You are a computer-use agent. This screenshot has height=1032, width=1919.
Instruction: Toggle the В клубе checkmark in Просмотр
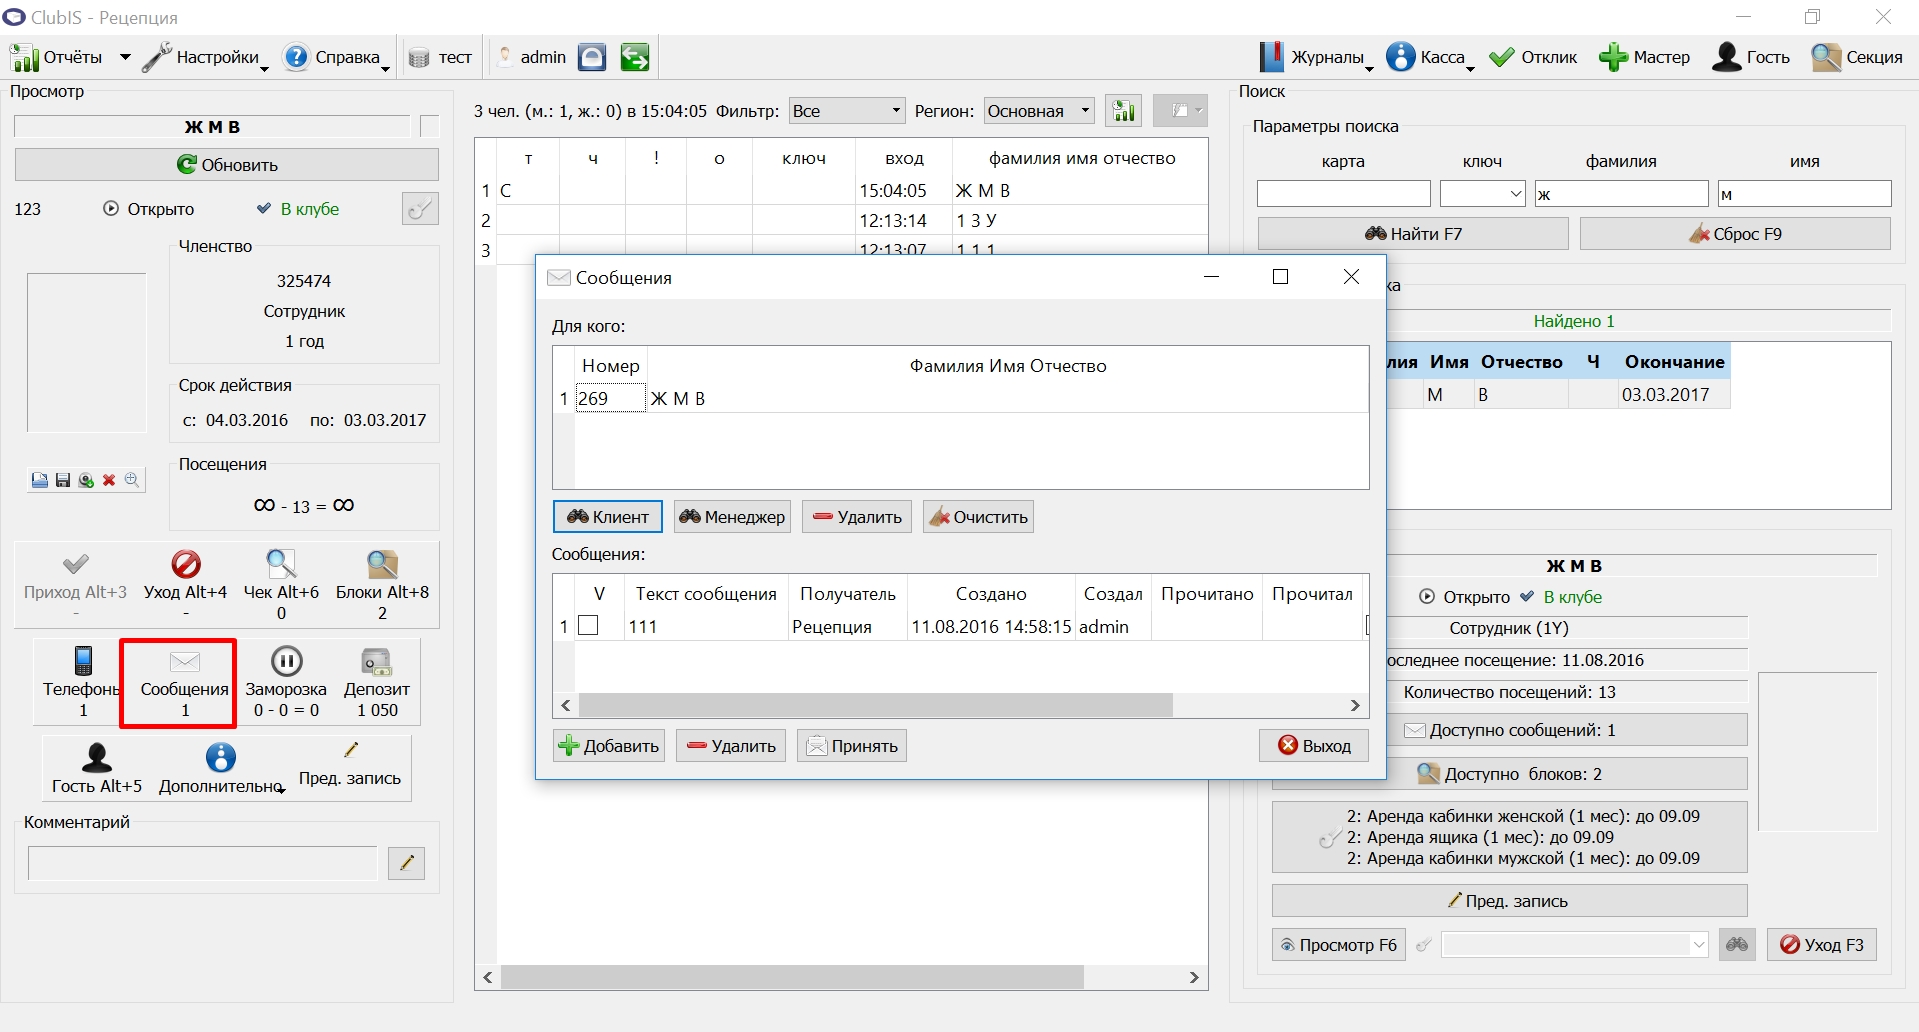(264, 209)
